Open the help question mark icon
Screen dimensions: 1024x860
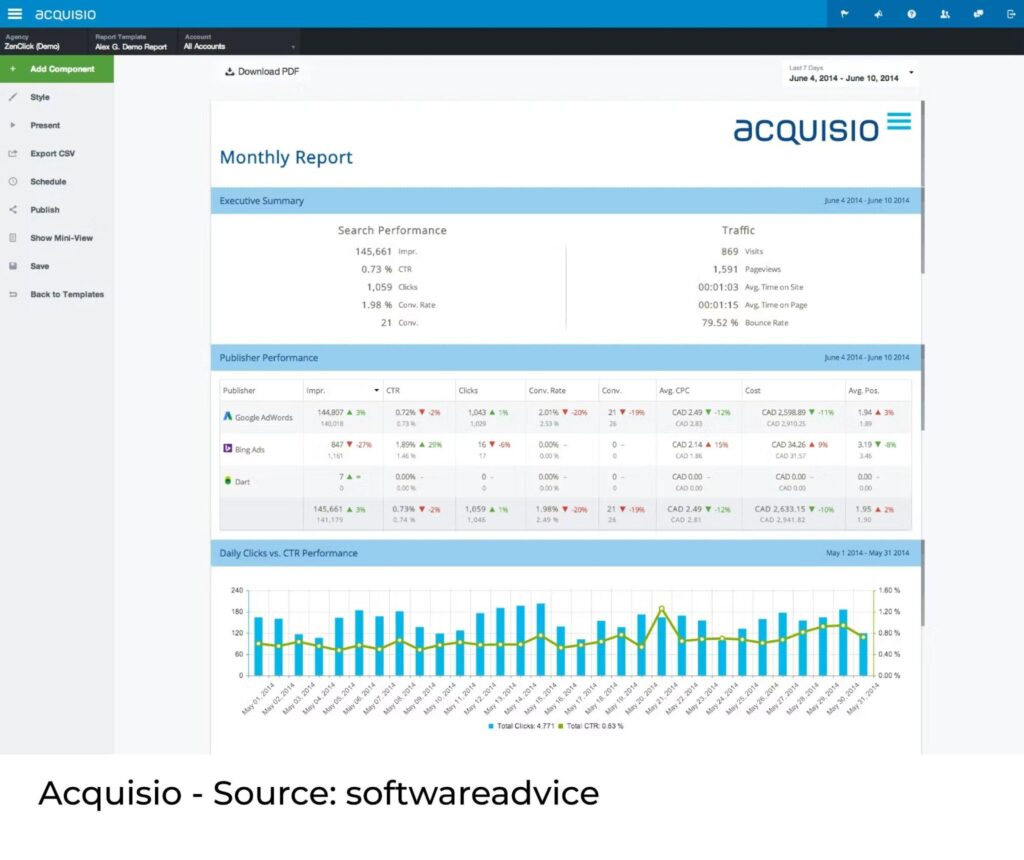tap(911, 14)
